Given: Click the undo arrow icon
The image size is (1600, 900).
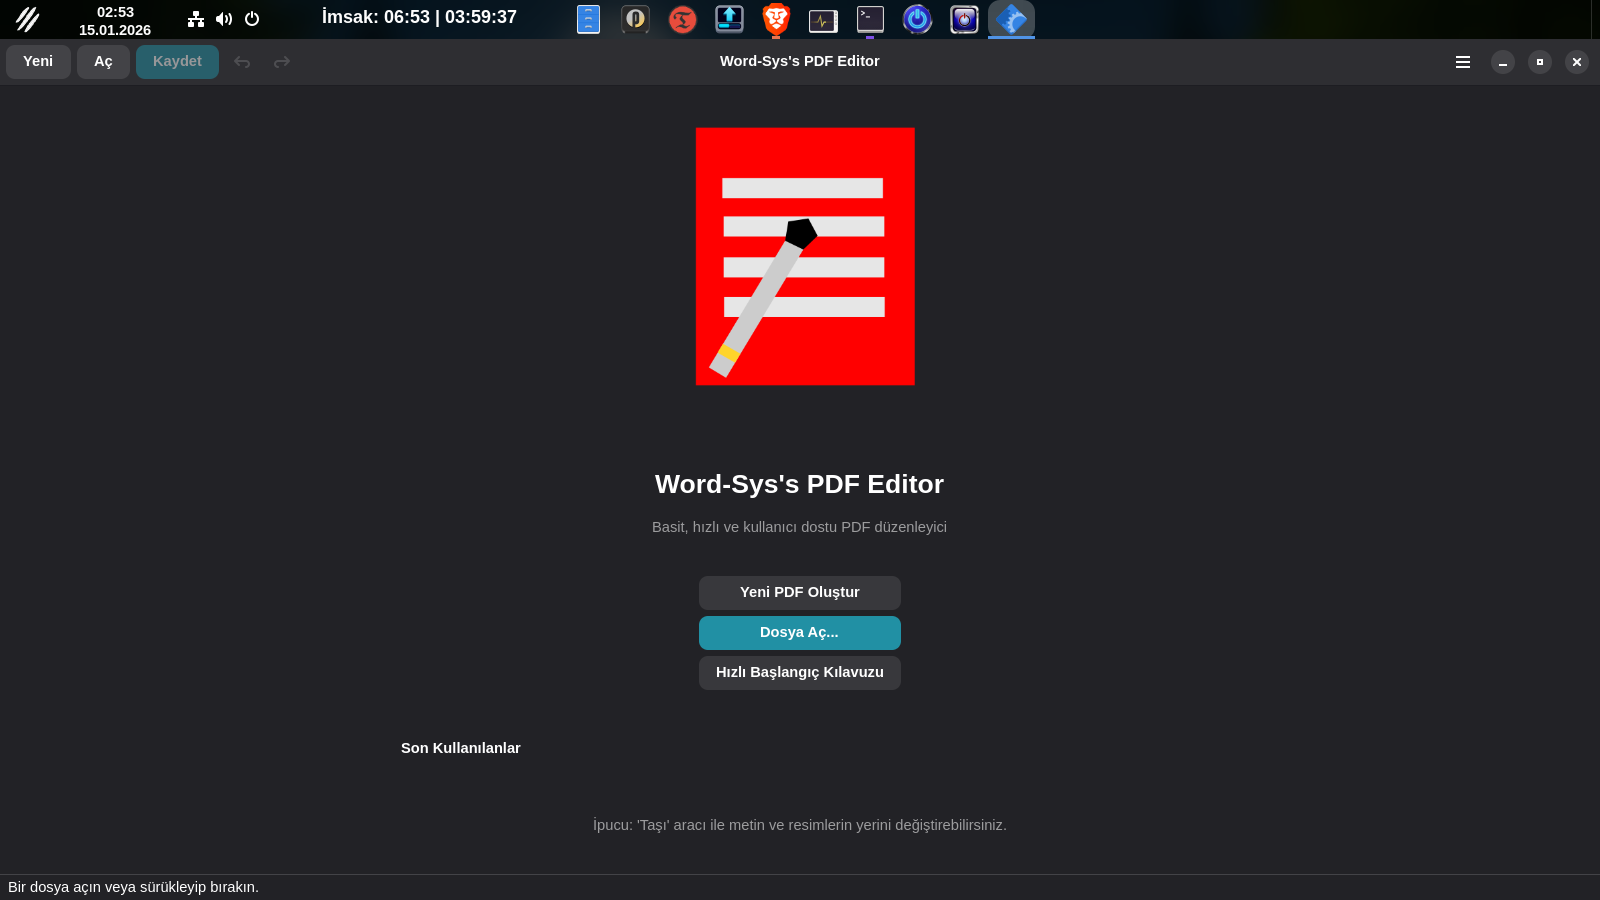Looking at the screenshot, I should 242,62.
